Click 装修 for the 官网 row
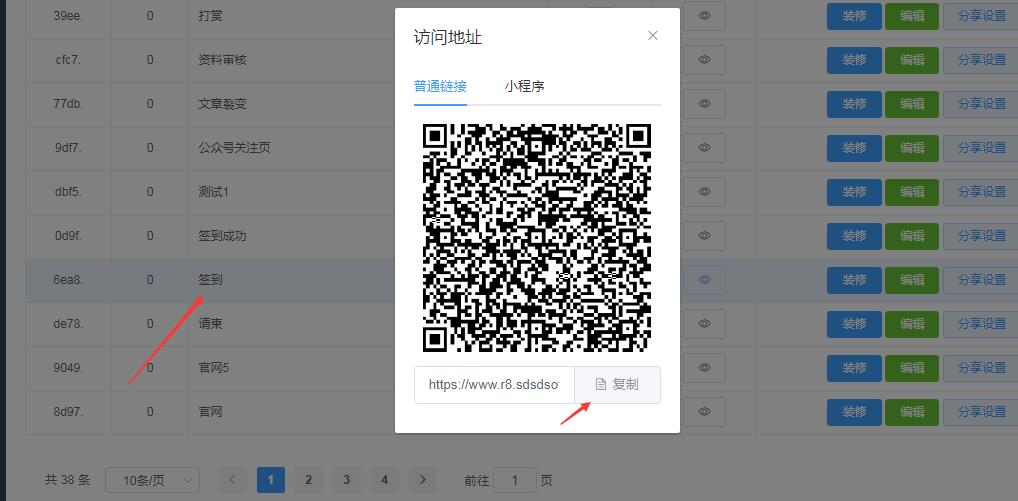 [854, 412]
